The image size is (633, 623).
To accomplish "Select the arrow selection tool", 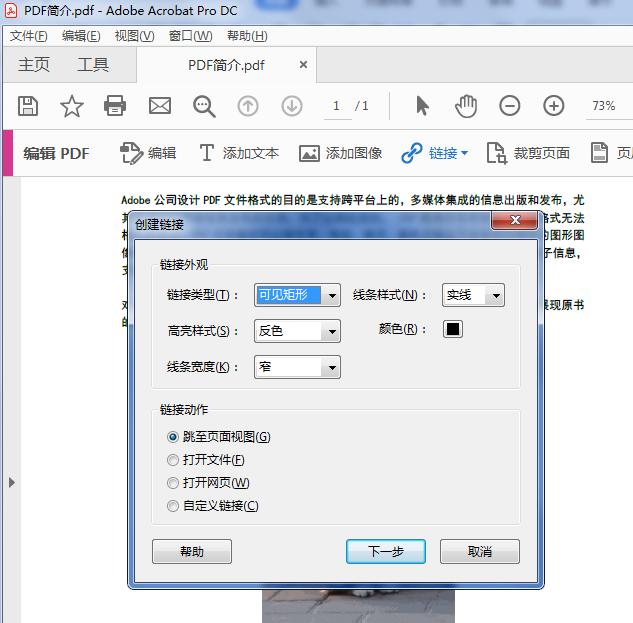I will click(x=422, y=106).
